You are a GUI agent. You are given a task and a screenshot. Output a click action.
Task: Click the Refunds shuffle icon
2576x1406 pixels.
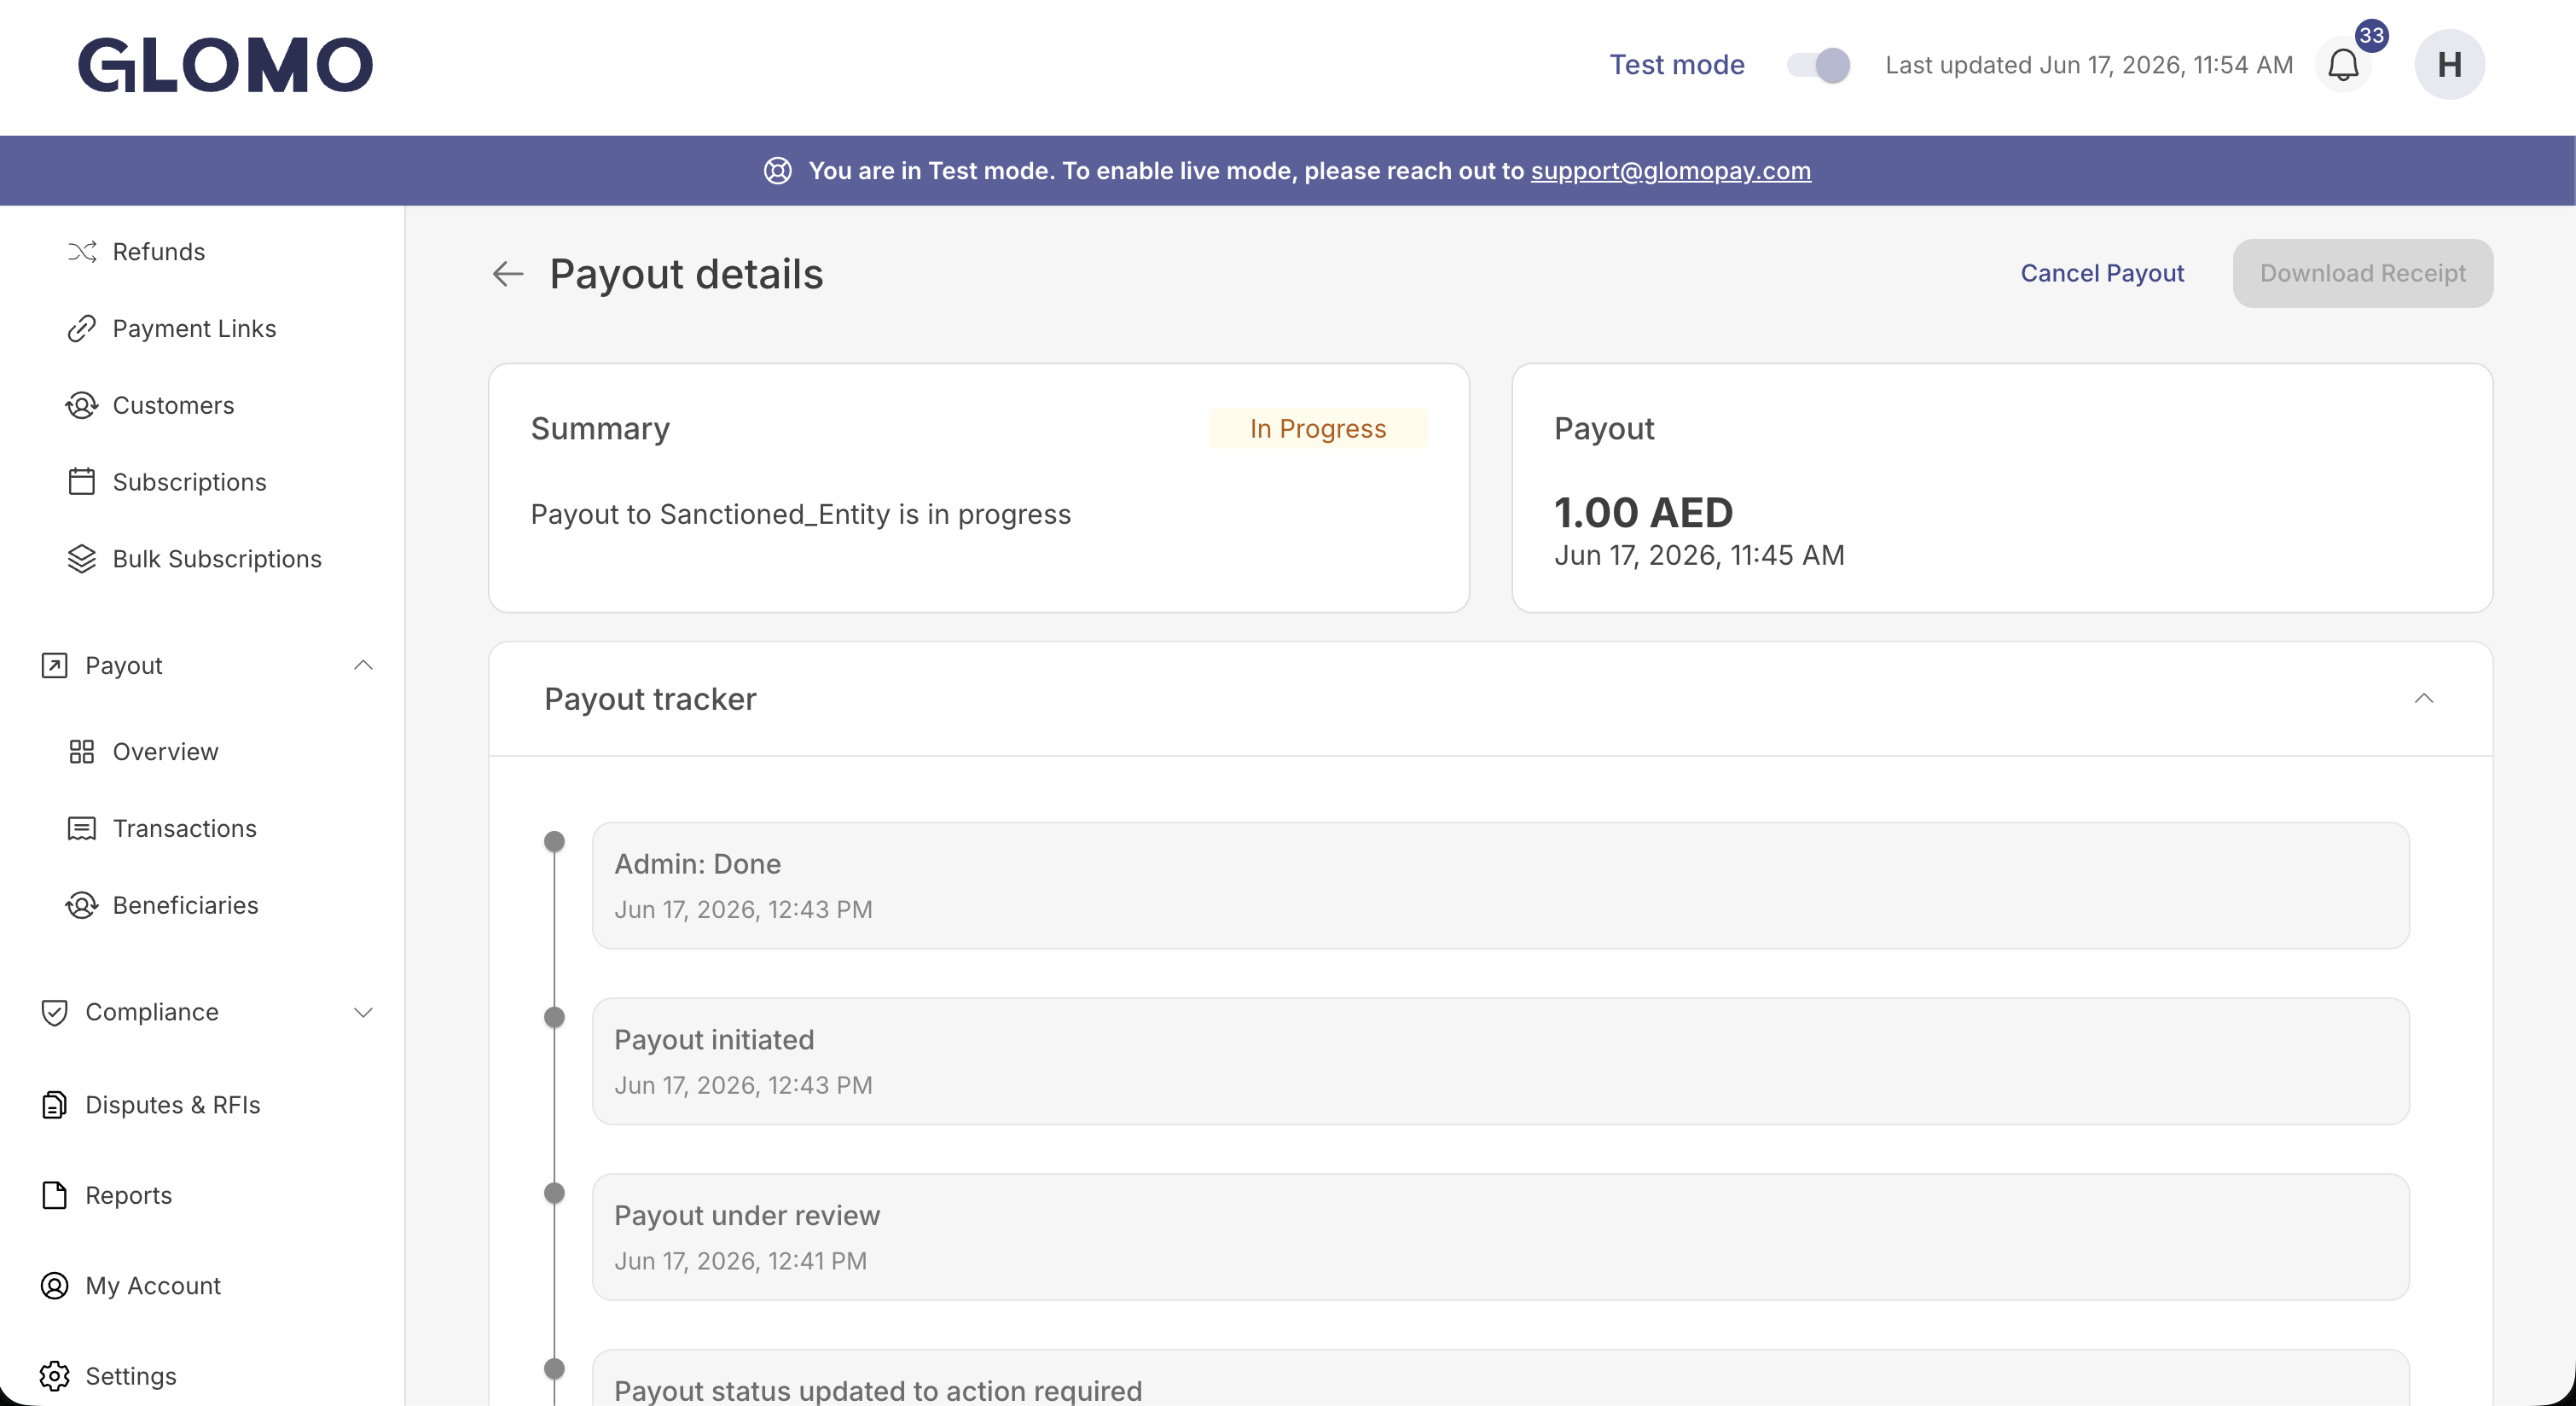pyautogui.click(x=82, y=251)
